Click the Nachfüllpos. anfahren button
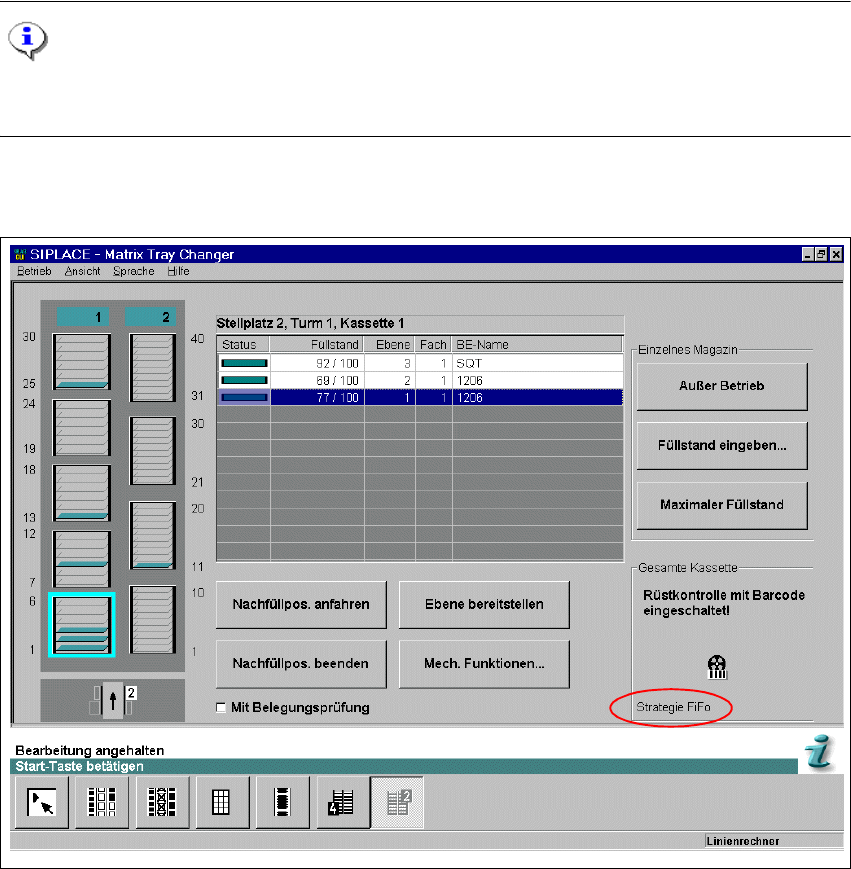 pos(301,605)
